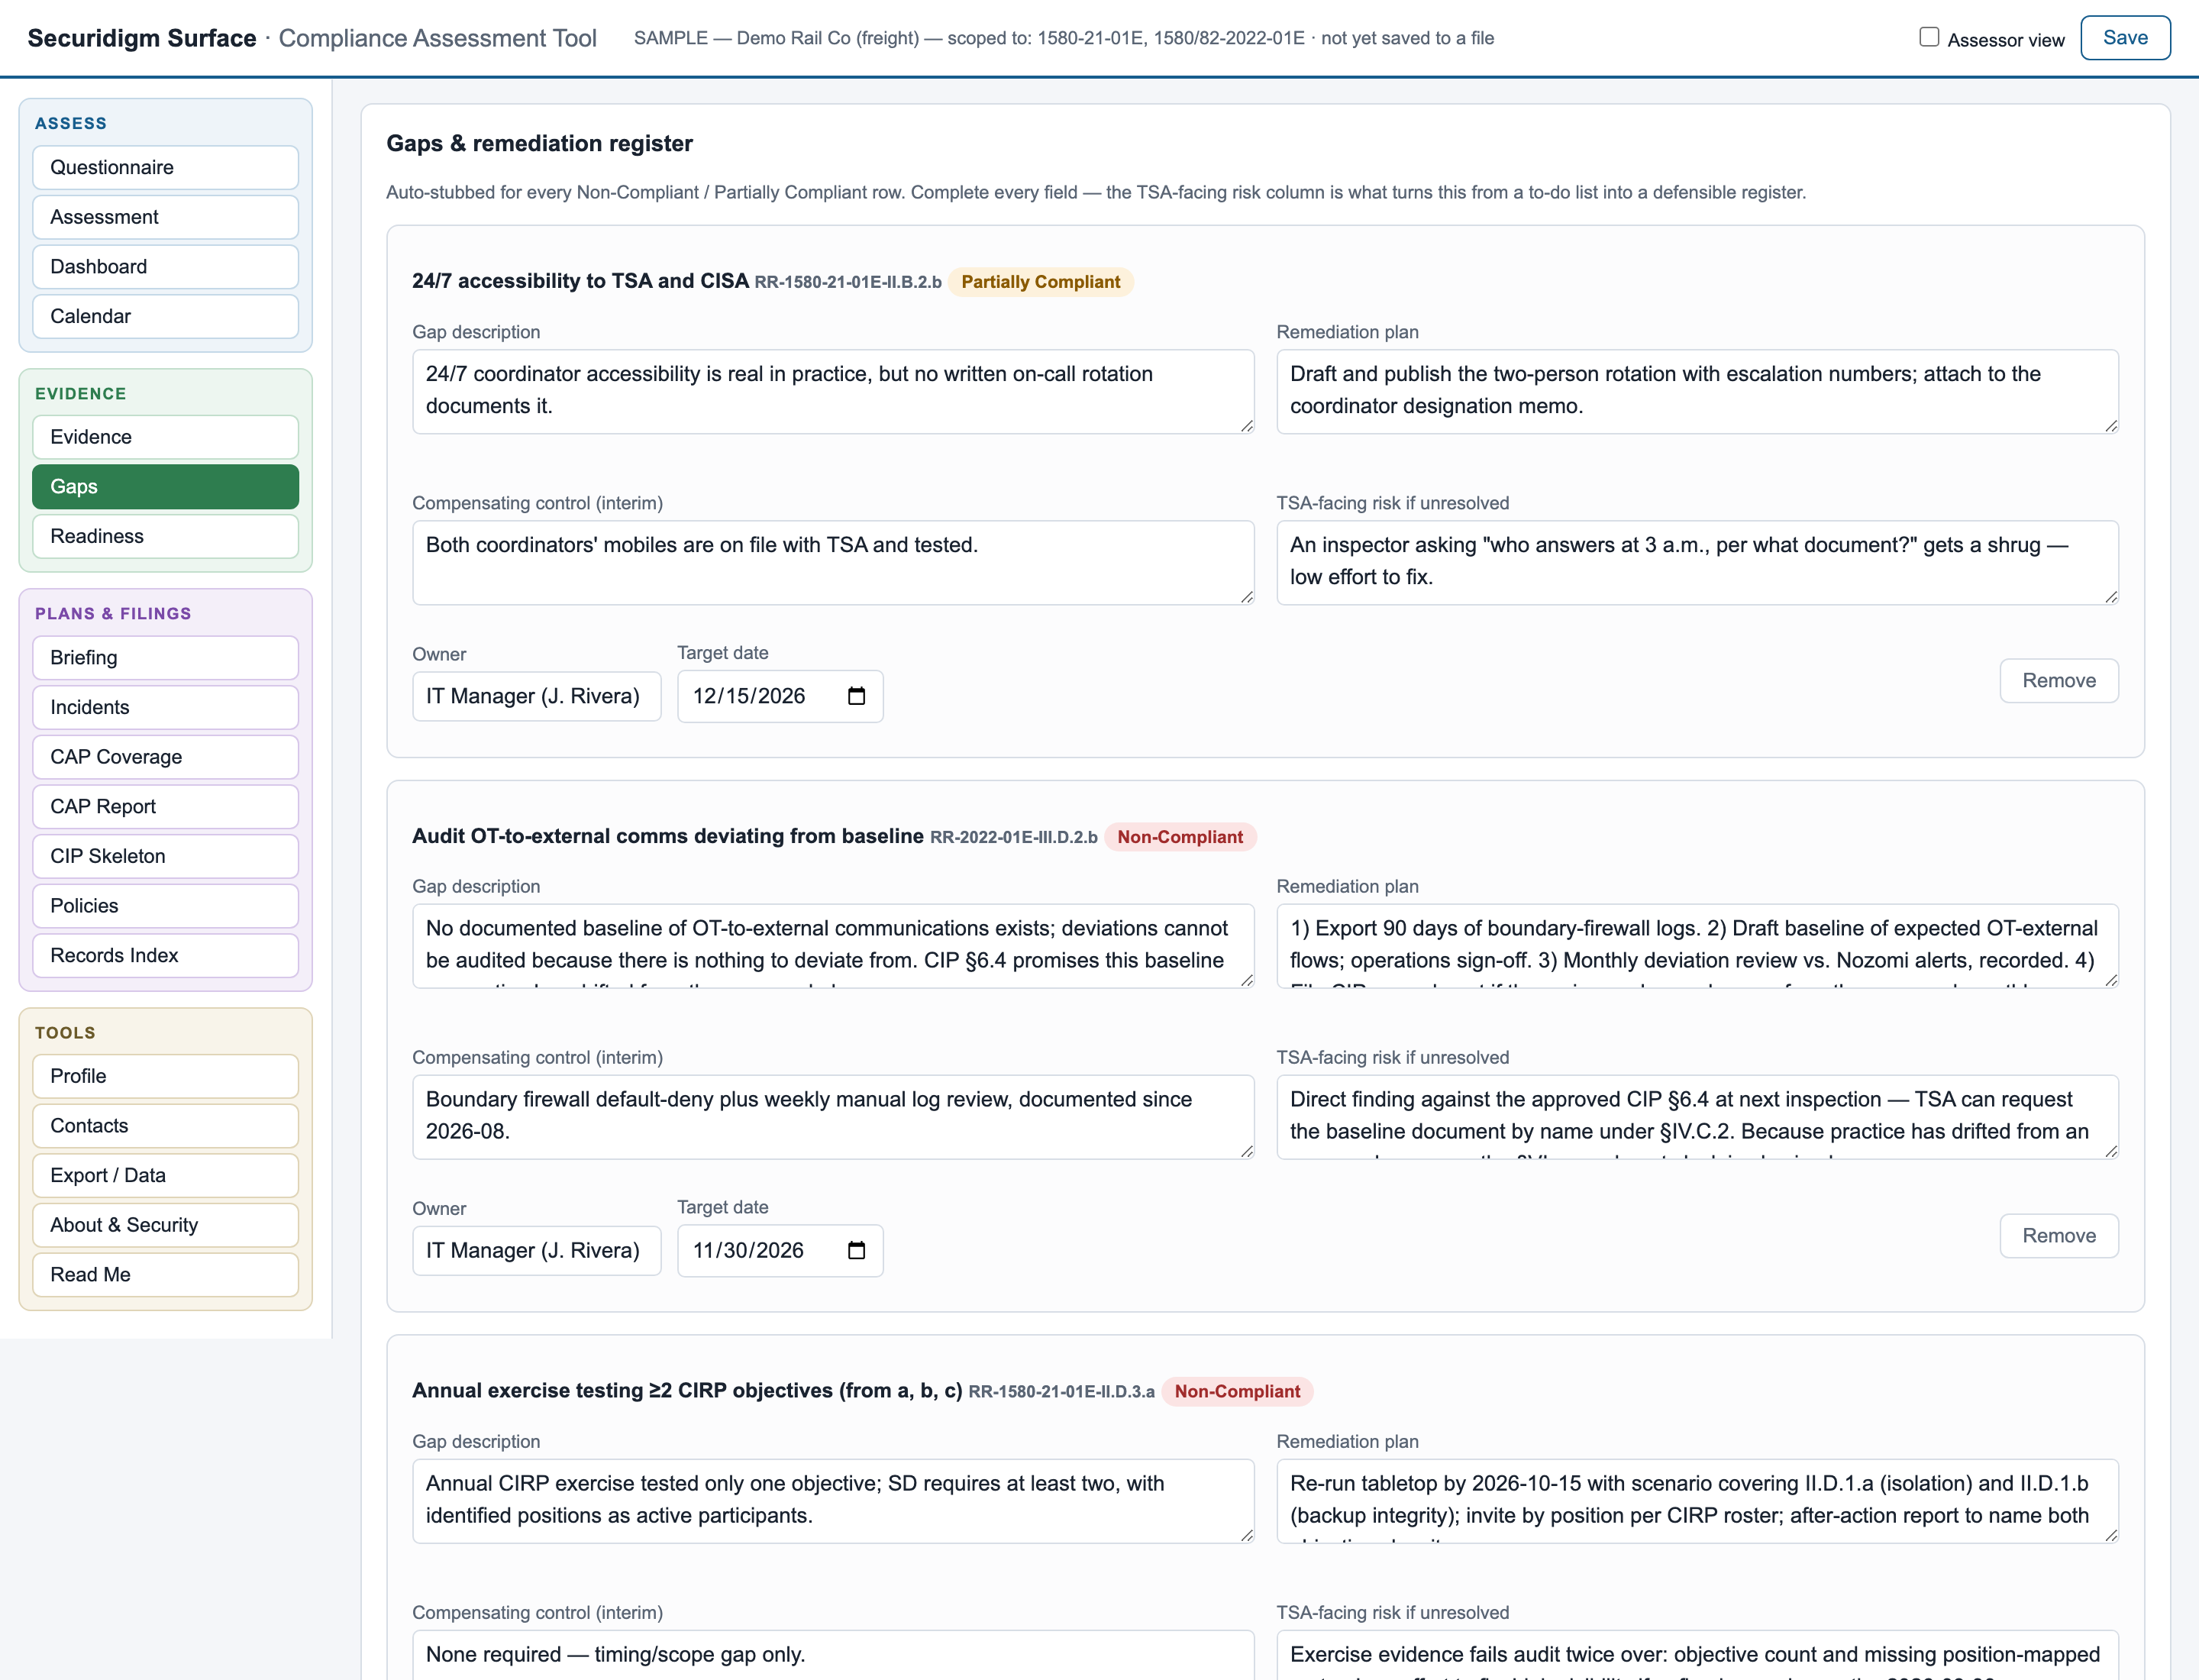Go to CIP Skeleton
Screen dimensions: 2199x1680
166,856
